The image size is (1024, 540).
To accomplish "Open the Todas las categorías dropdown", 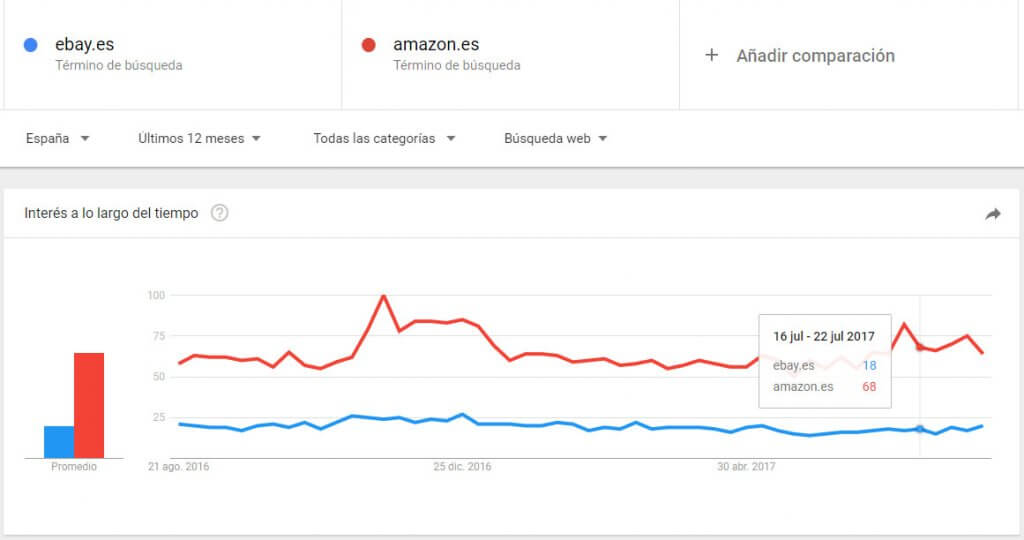I will (x=384, y=139).
